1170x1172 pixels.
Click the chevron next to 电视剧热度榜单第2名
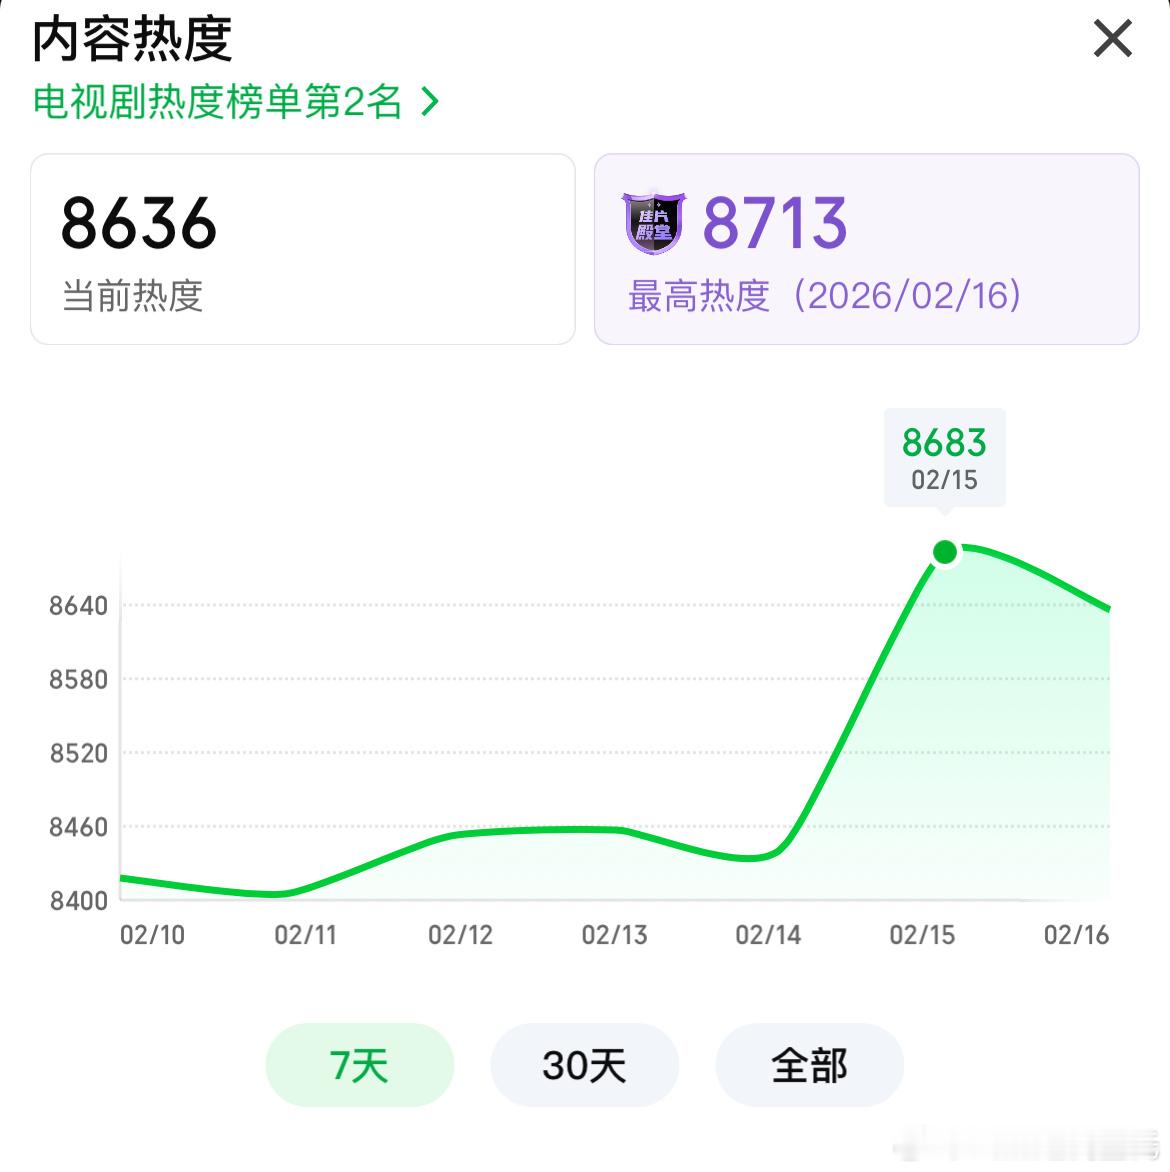point(430,102)
